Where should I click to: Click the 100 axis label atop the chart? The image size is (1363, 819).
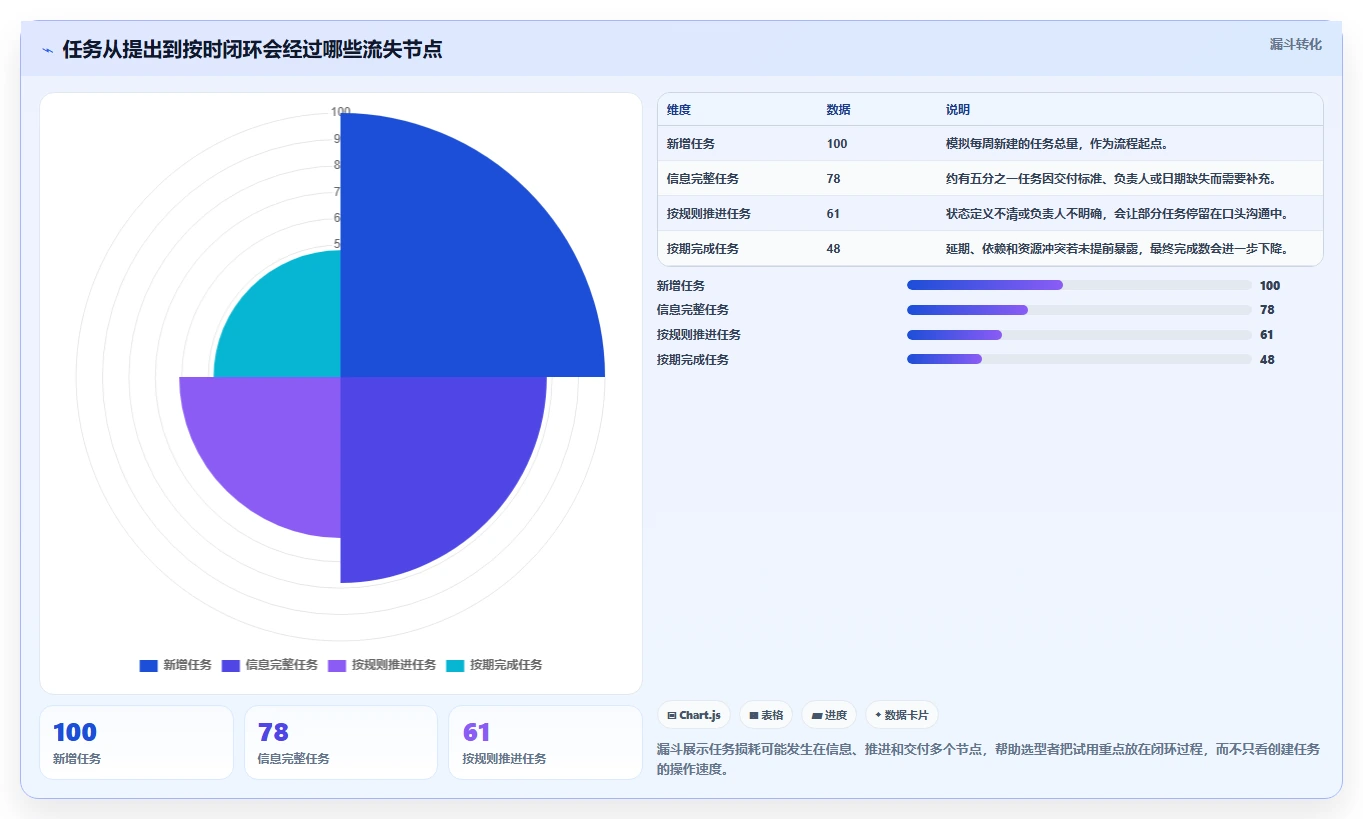pos(341,112)
